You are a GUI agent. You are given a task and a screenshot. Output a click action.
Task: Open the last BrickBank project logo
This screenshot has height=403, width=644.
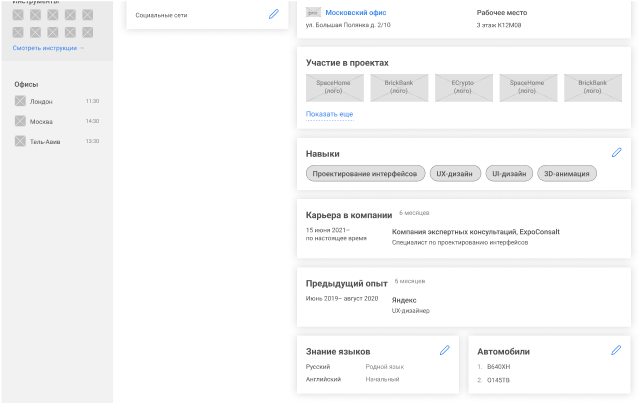coord(592,88)
